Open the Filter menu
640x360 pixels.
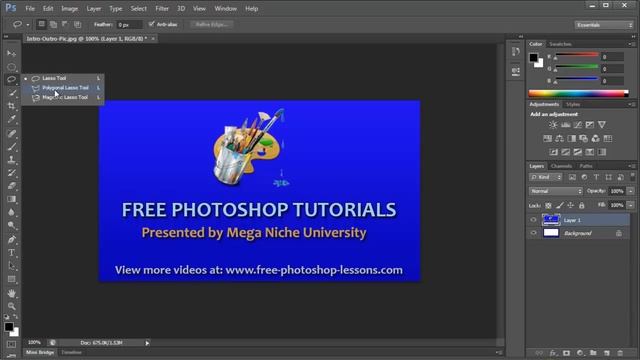162,9
